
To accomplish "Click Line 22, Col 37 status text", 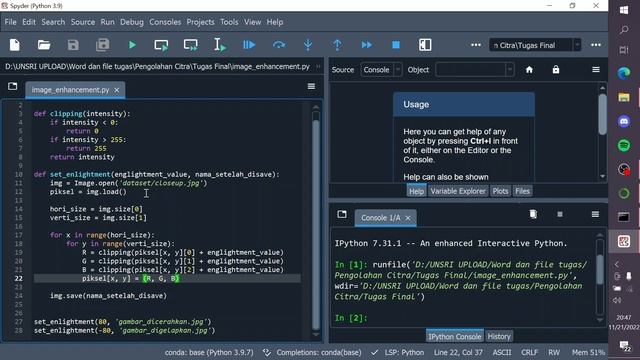I will coord(458,352).
